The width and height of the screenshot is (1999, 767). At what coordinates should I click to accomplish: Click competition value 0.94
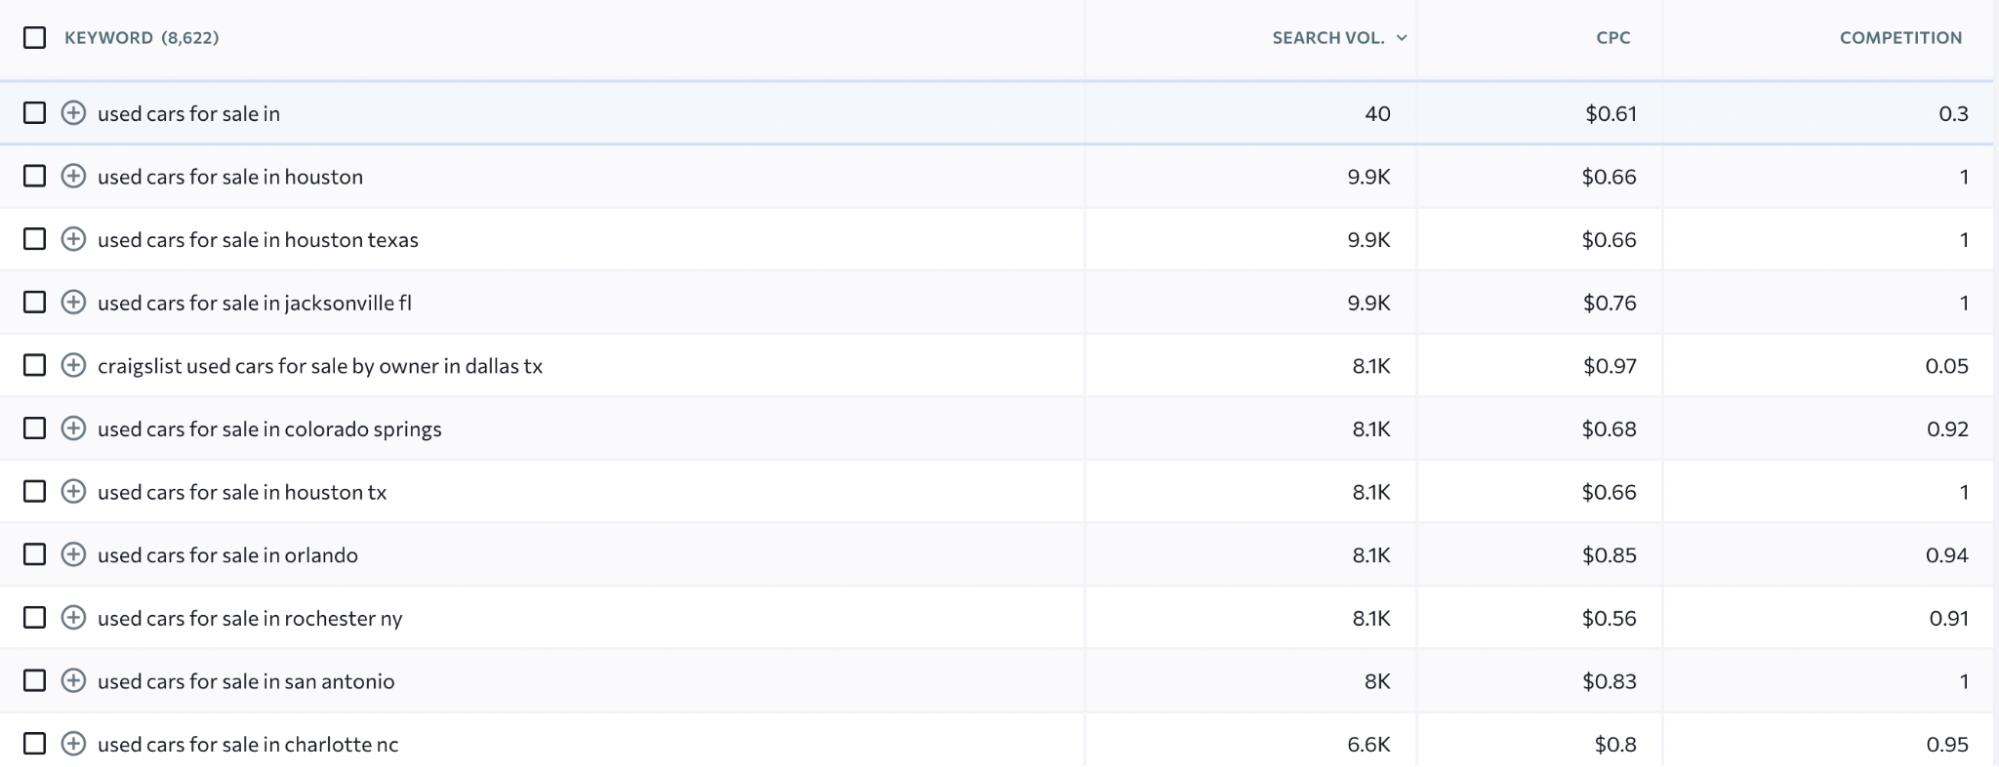(x=1947, y=555)
